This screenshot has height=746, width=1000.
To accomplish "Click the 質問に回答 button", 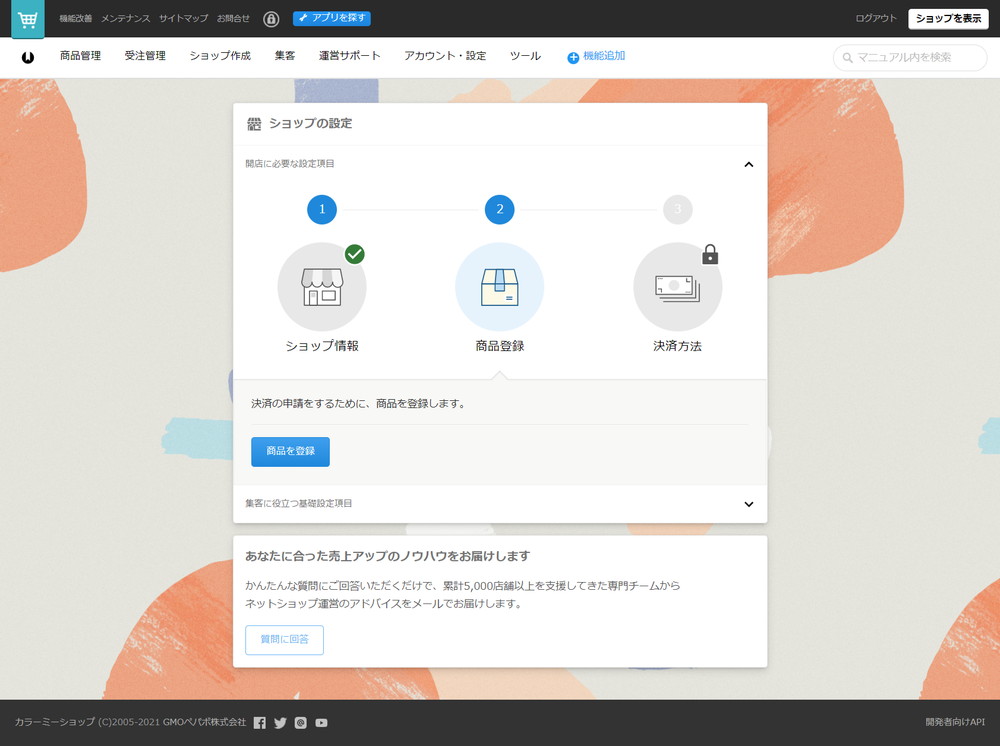I will click(284, 640).
